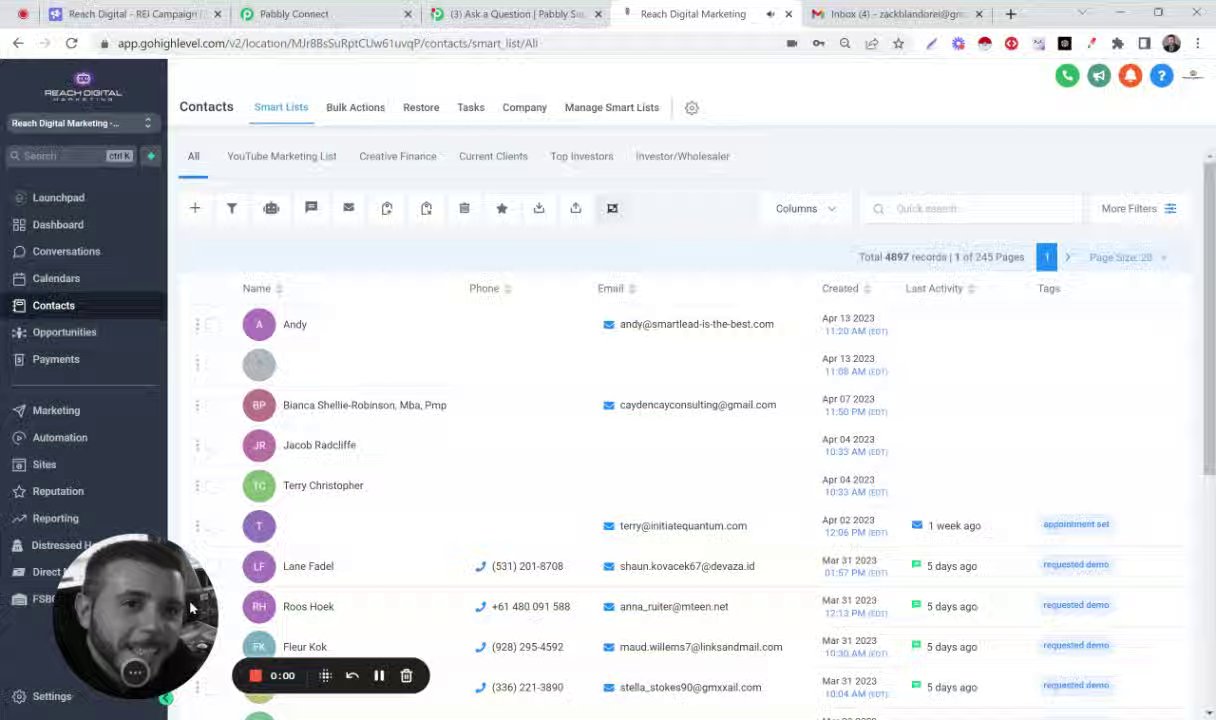
Task: Check the Terry Christopher row checkbox
Action: point(213,486)
